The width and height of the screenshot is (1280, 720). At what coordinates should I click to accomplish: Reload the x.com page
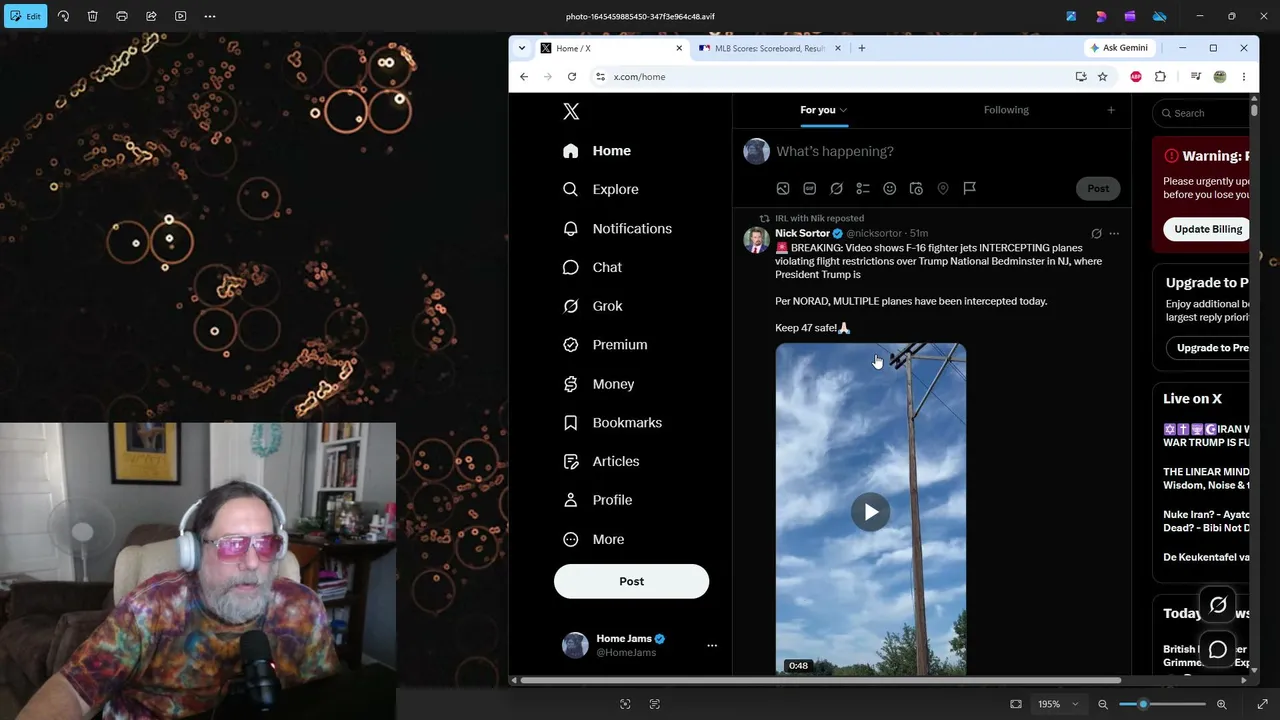(x=571, y=77)
